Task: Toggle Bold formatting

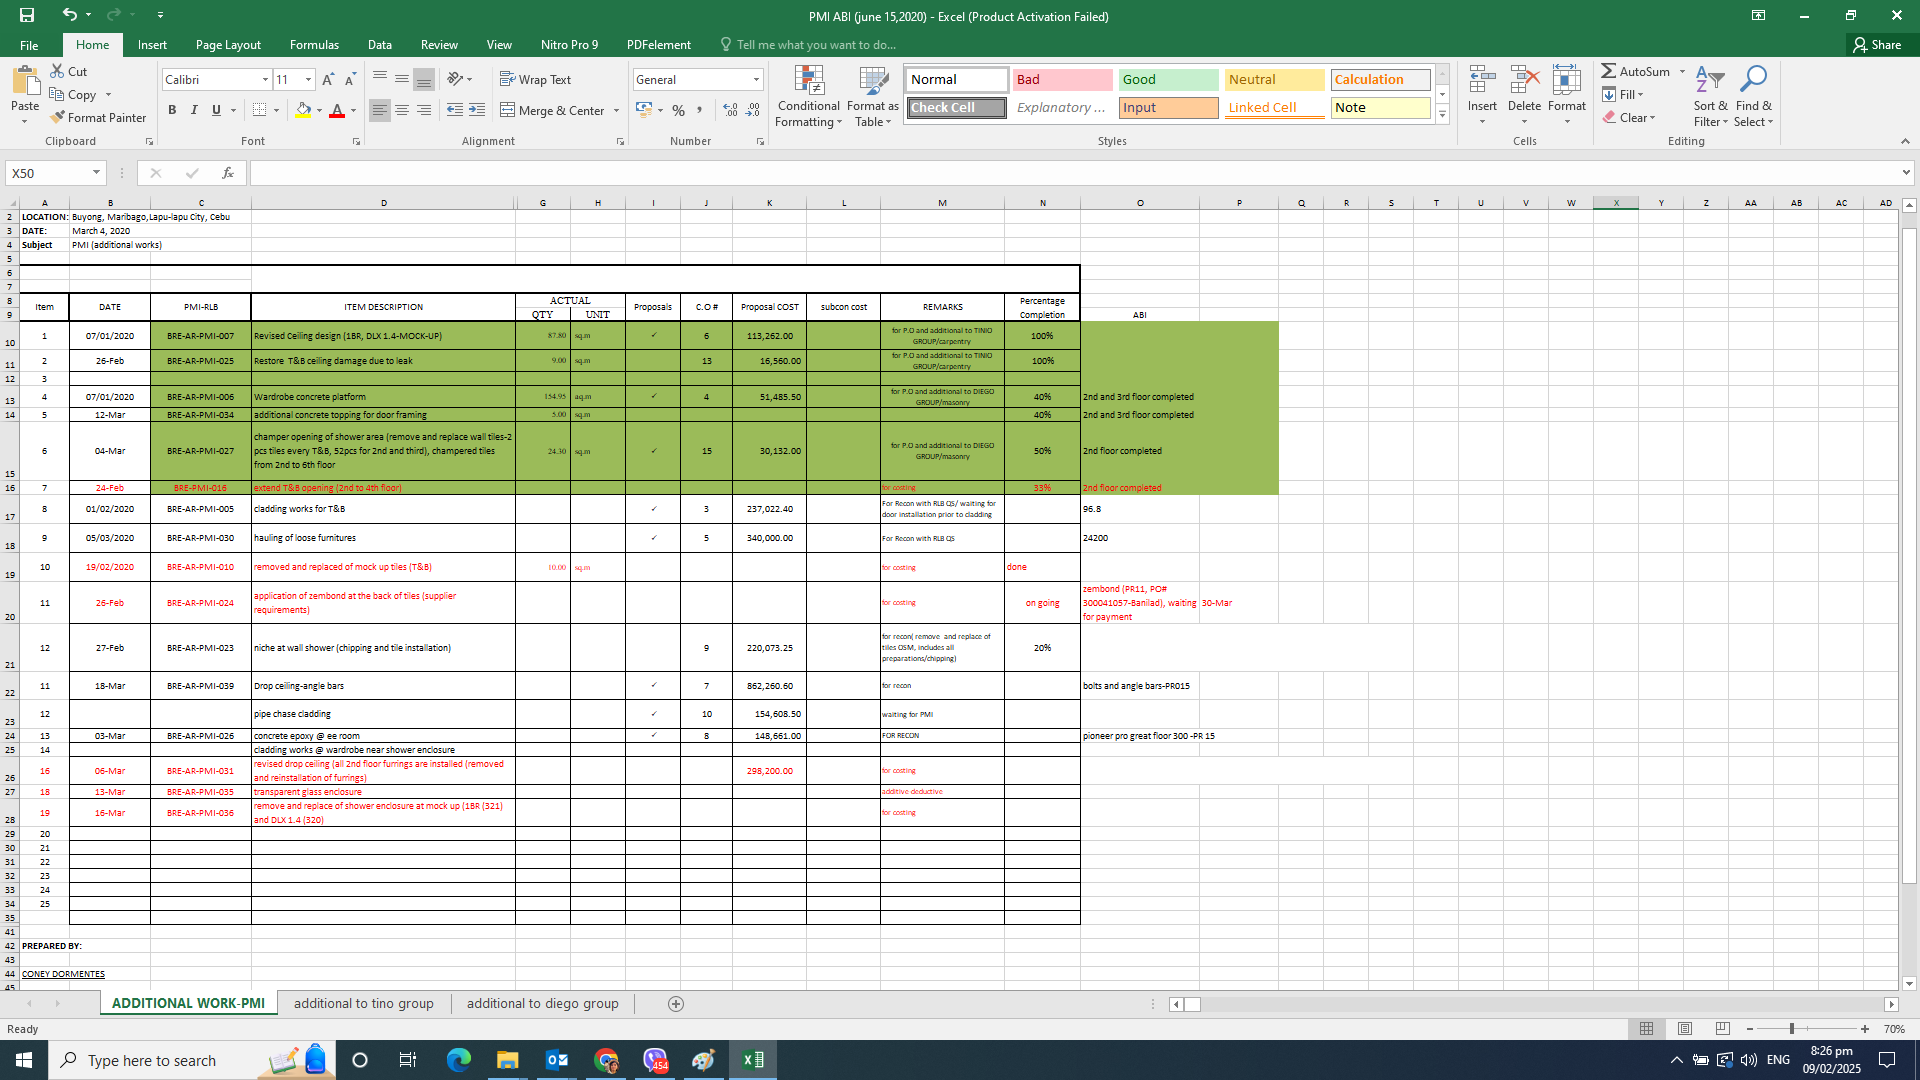Action: (x=172, y=110)
